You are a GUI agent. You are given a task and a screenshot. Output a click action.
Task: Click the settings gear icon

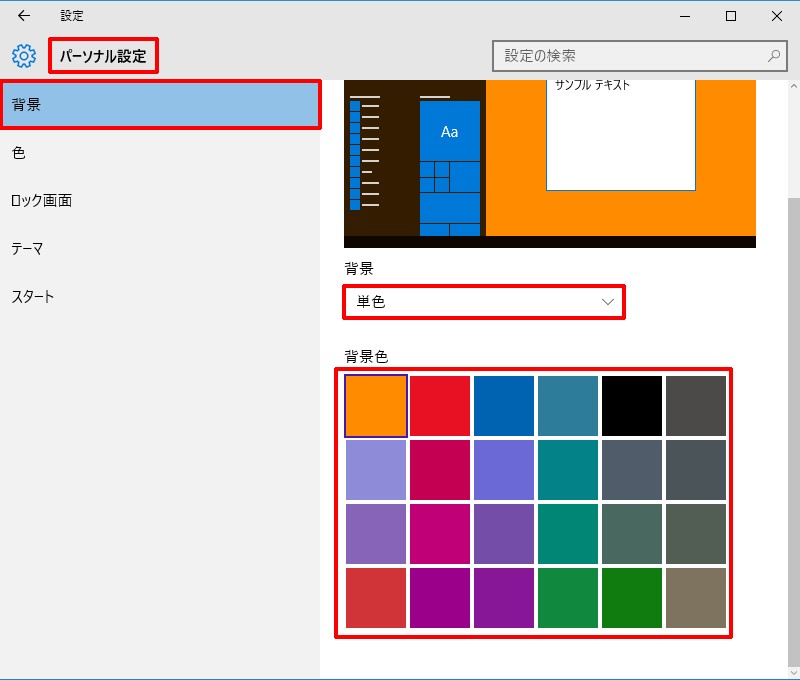point(24,56)
